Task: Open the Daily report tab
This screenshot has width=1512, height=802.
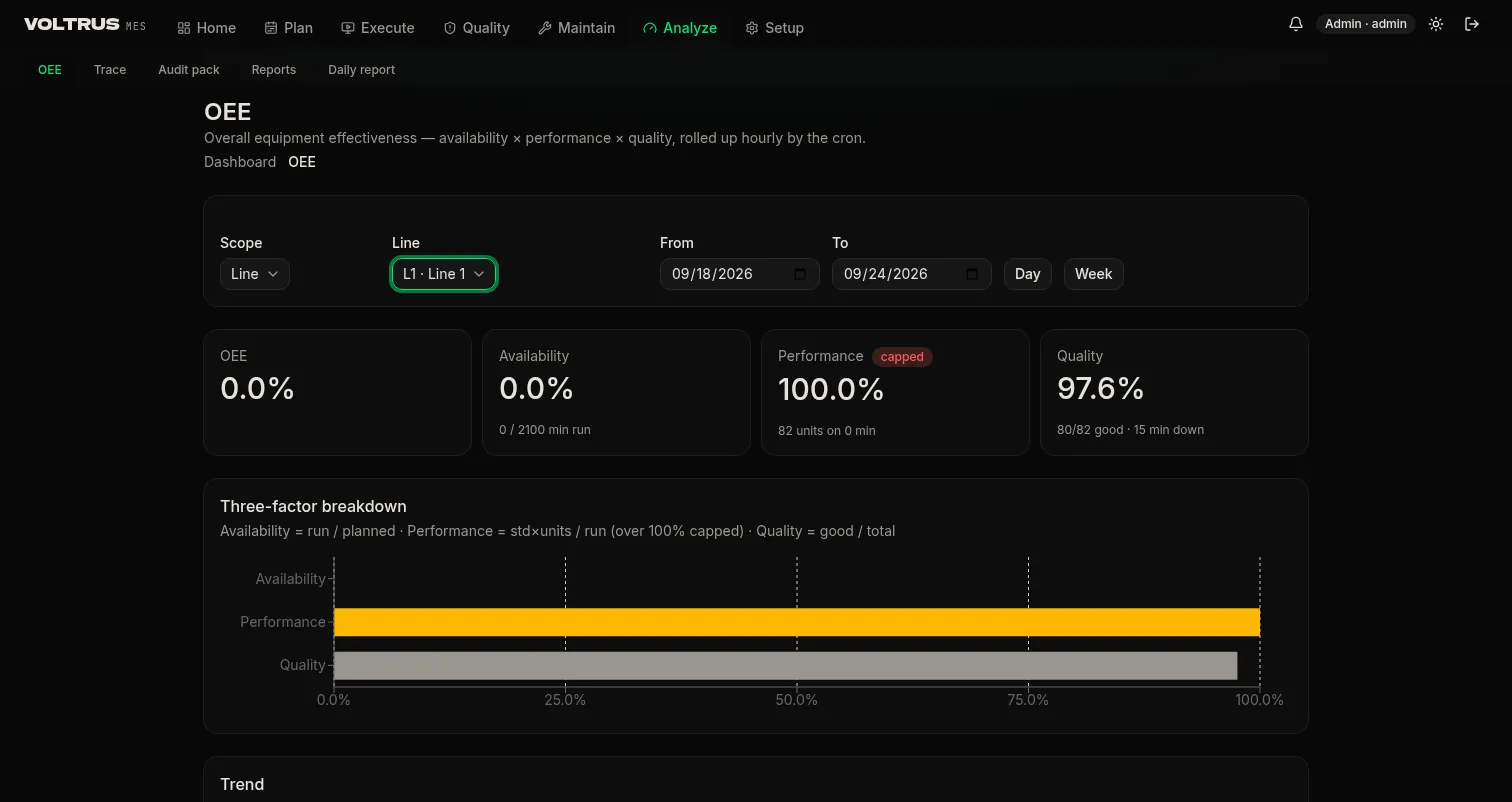Action: coord(361,70)
